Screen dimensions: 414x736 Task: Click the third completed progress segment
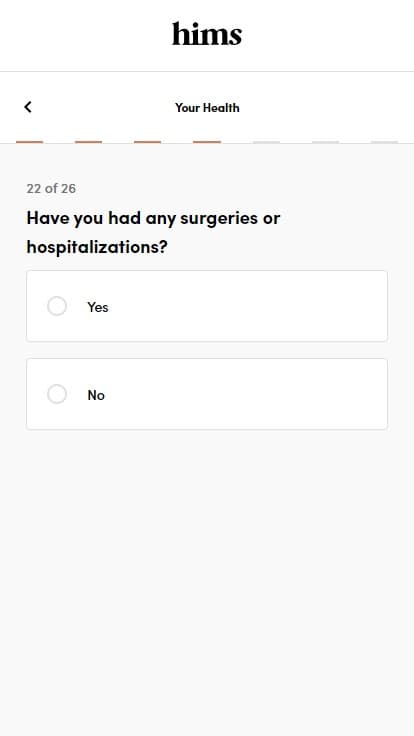point(147,142)
